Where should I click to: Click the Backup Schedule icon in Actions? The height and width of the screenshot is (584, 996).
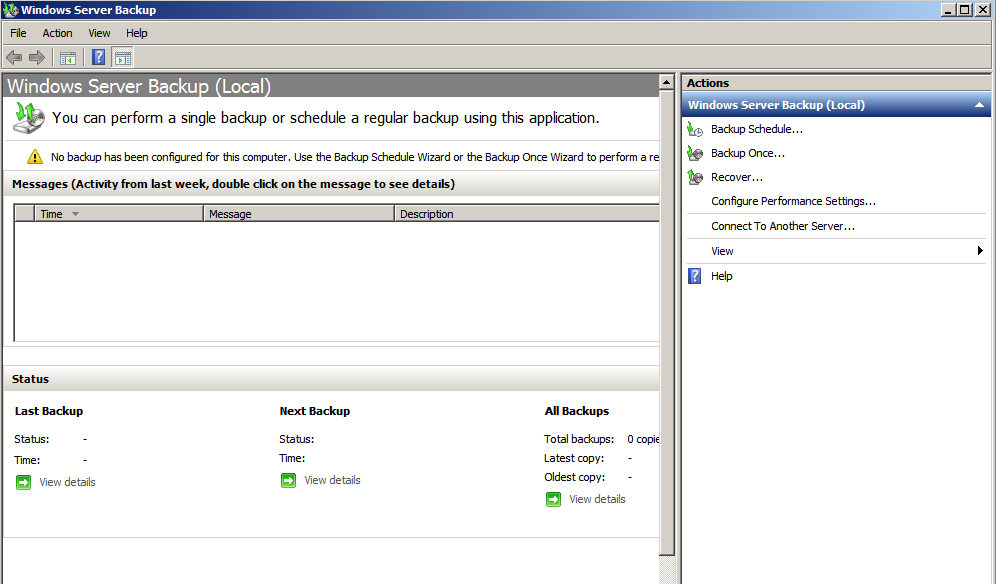(x=695, y=130)
